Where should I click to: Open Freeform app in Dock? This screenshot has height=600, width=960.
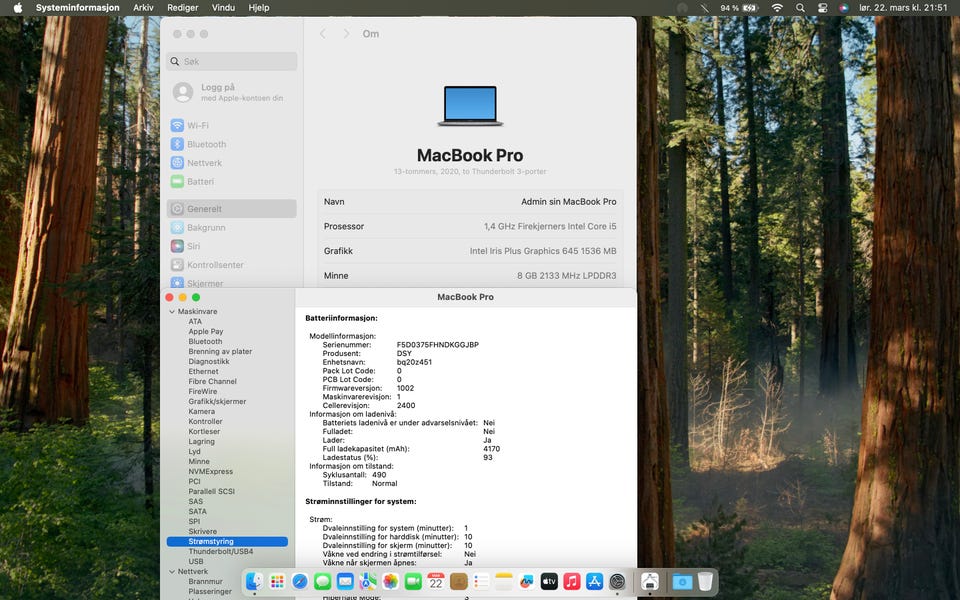(527, 581)
